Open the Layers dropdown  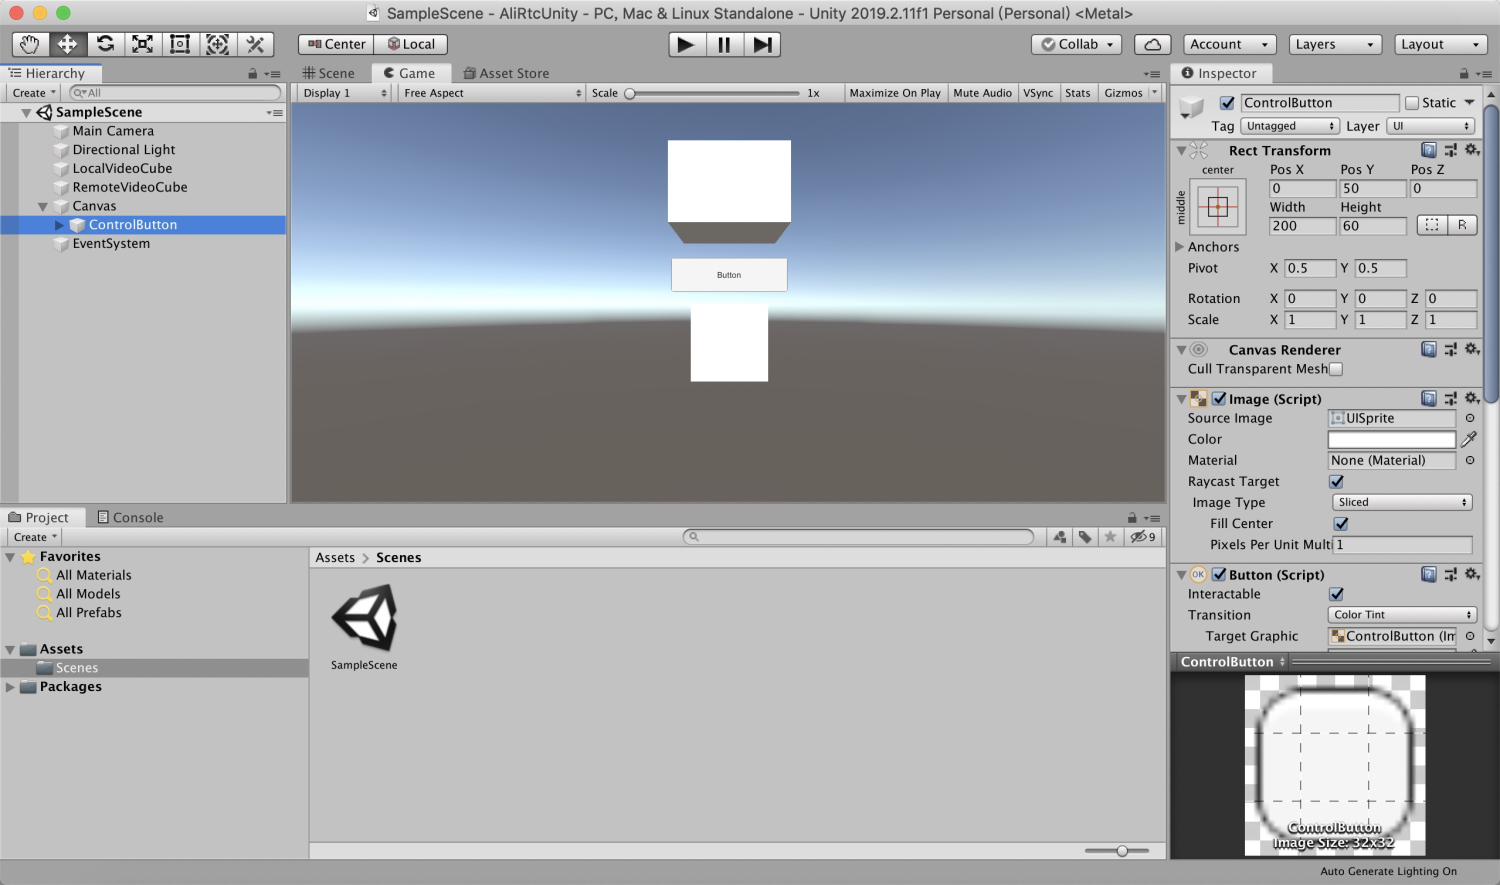click(1334, 44)
